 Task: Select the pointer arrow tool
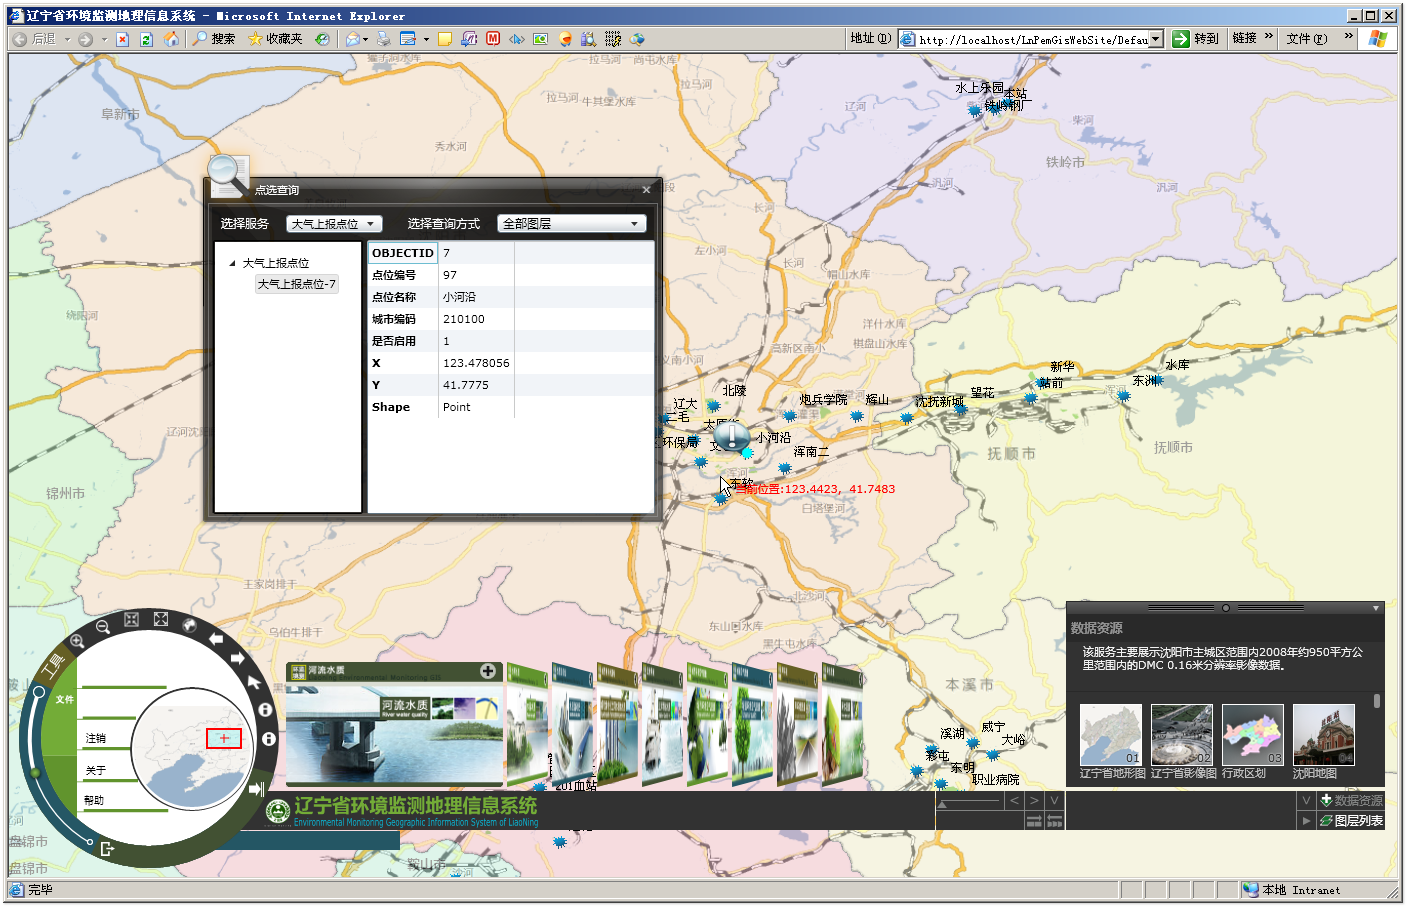click(x=254, y=682)
